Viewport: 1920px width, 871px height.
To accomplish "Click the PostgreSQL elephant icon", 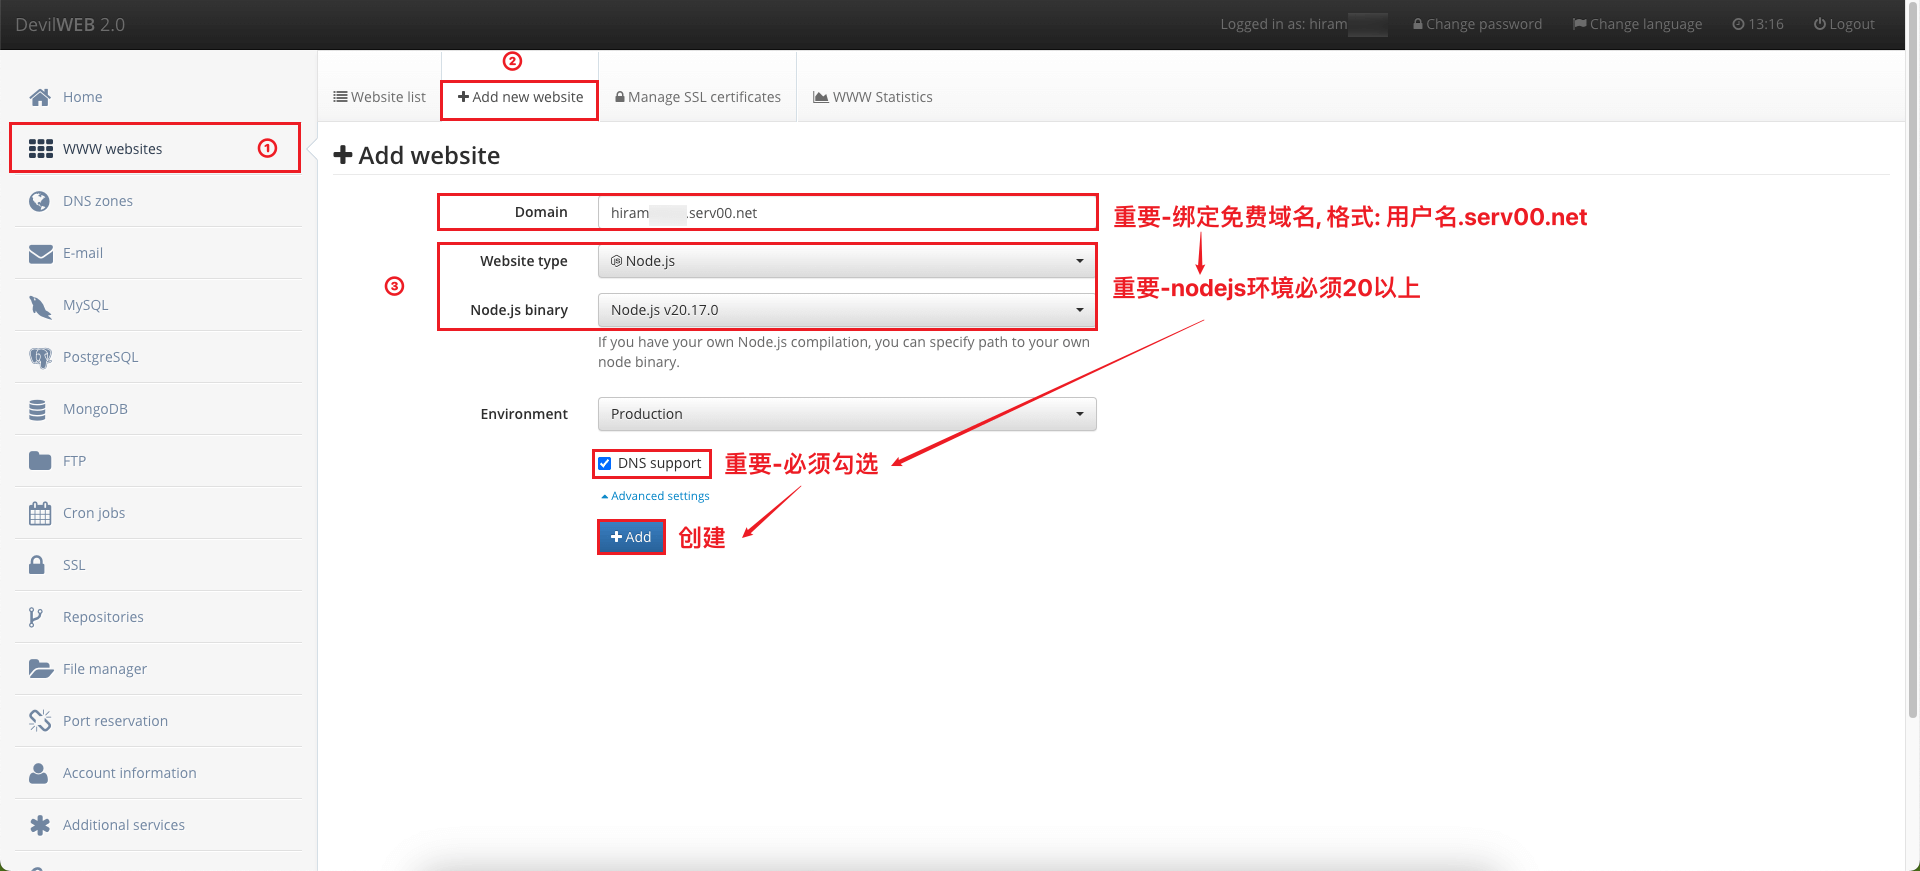I will coord(40,357).
